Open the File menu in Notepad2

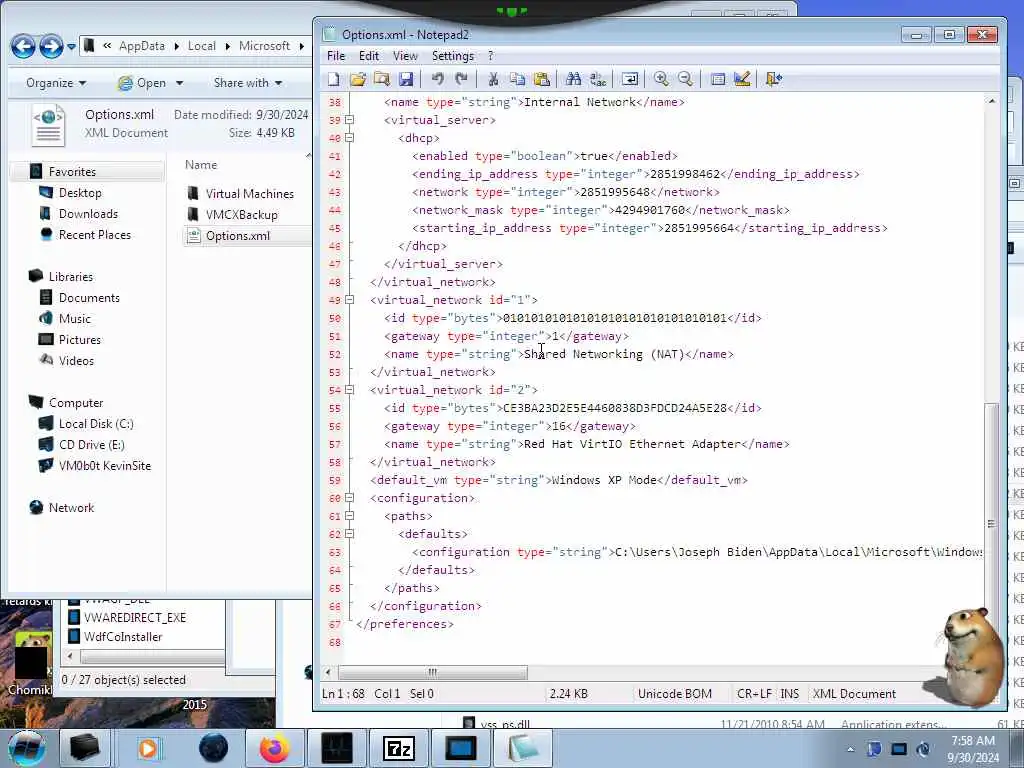click(336, 56)
